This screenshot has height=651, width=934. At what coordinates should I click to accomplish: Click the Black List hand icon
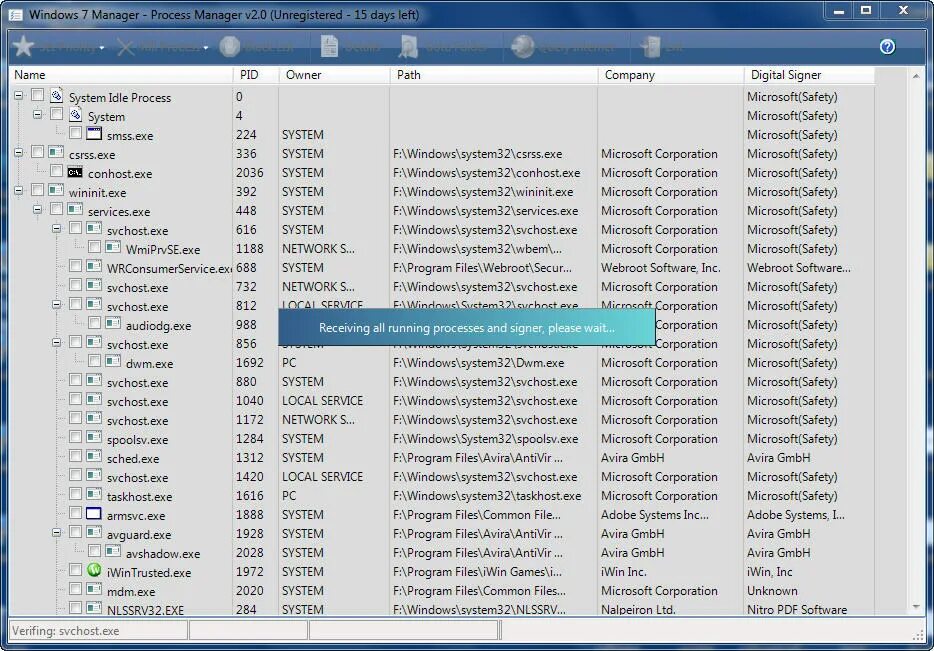[x=229, y=46]
